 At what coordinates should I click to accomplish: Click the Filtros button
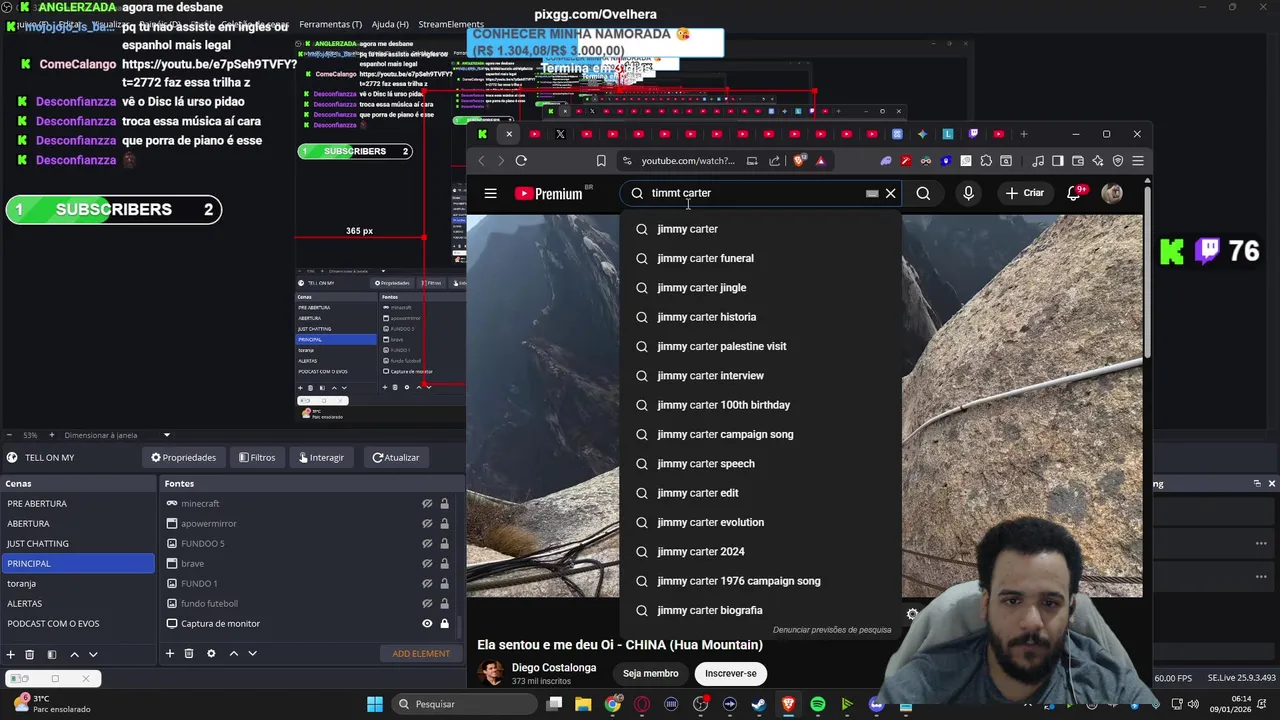(x=257, y=458)
